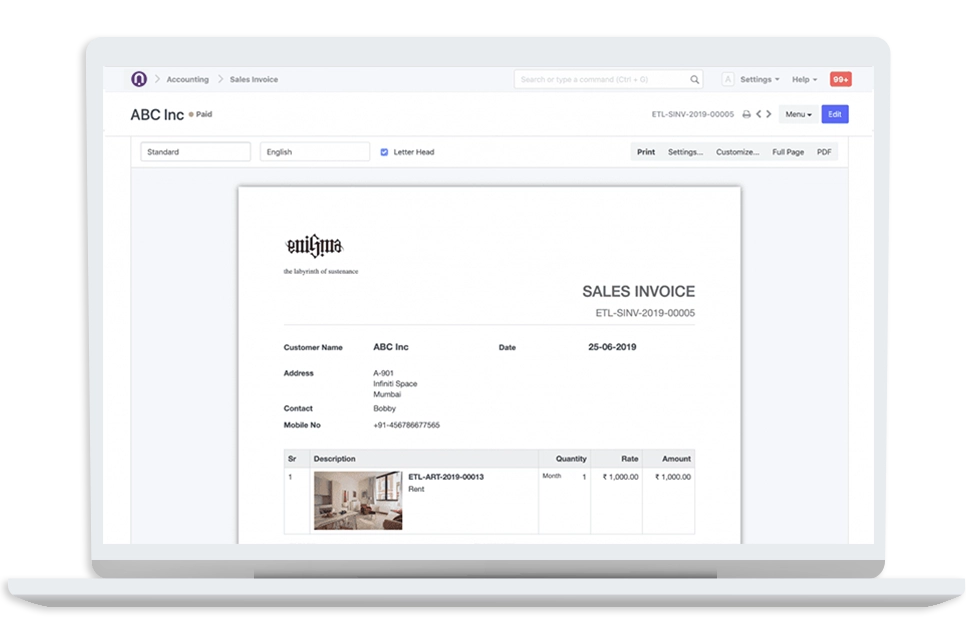Screen dimensions: 966x619
Task: Click the search magnifier in the command bar
Action: pyautogui.click(x=695, y=79)
